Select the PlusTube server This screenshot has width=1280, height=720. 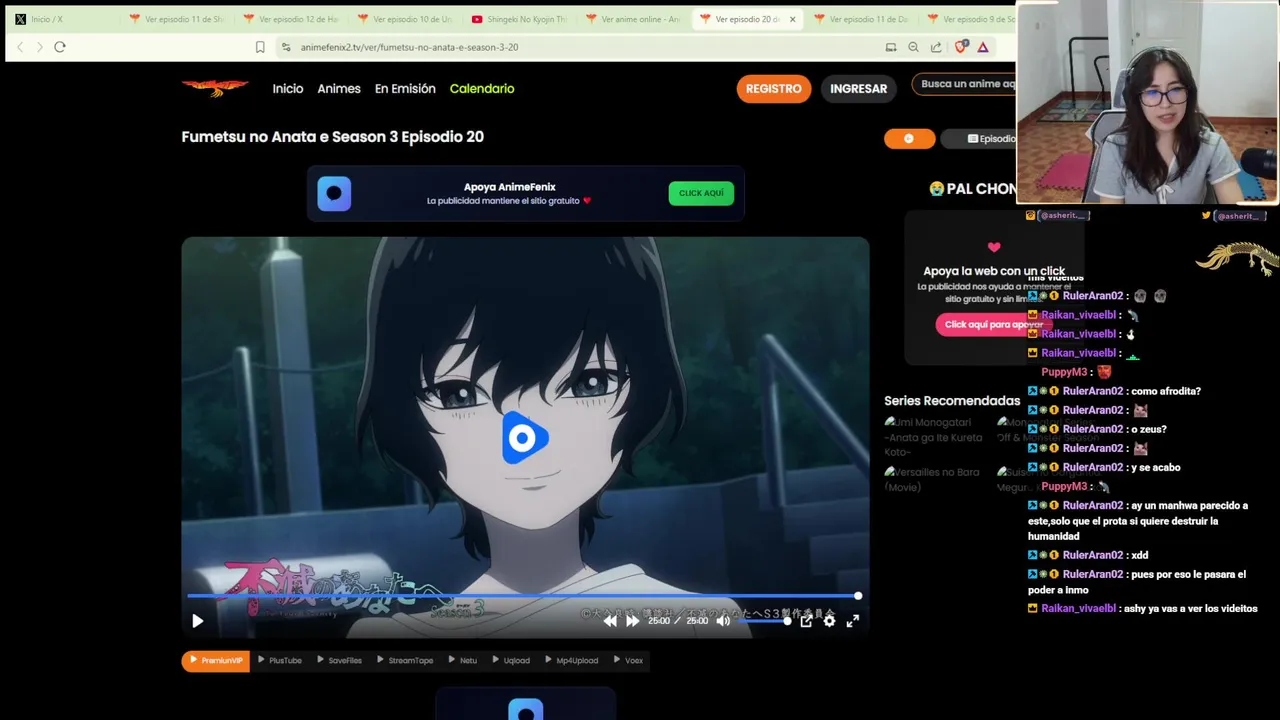point(280,661)
